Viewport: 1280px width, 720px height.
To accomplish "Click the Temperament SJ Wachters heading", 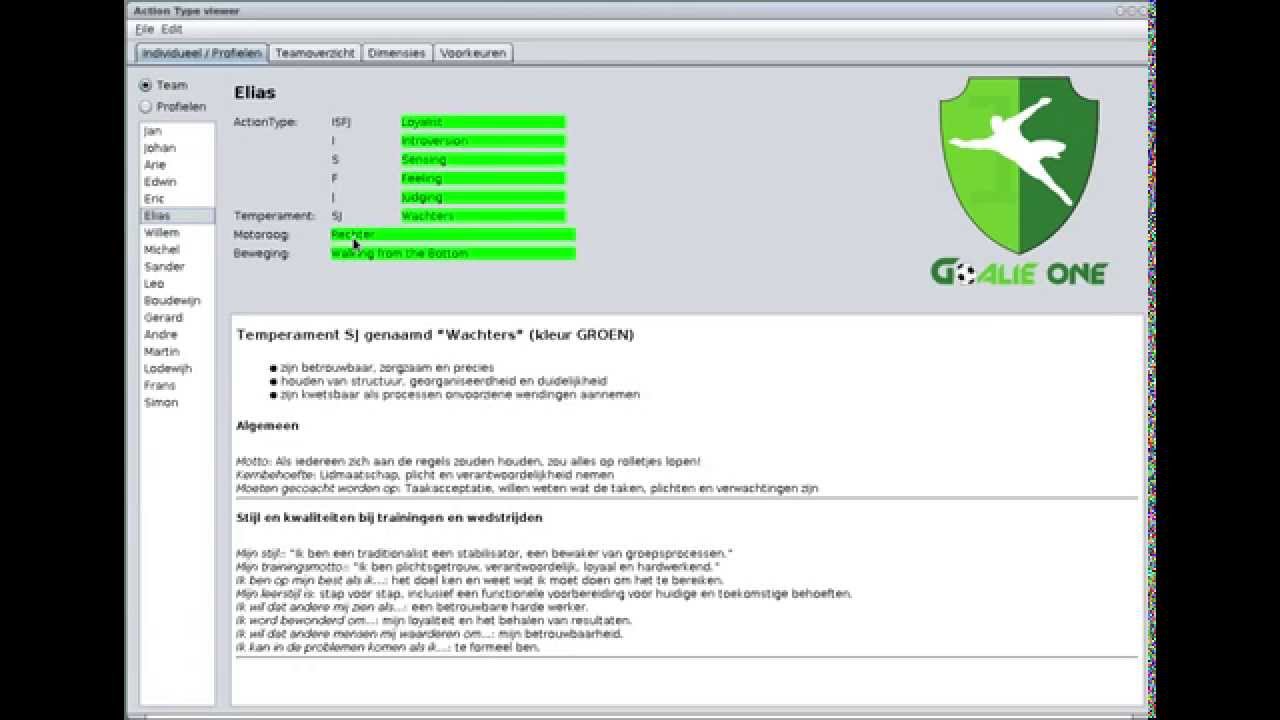I will 435,335.
